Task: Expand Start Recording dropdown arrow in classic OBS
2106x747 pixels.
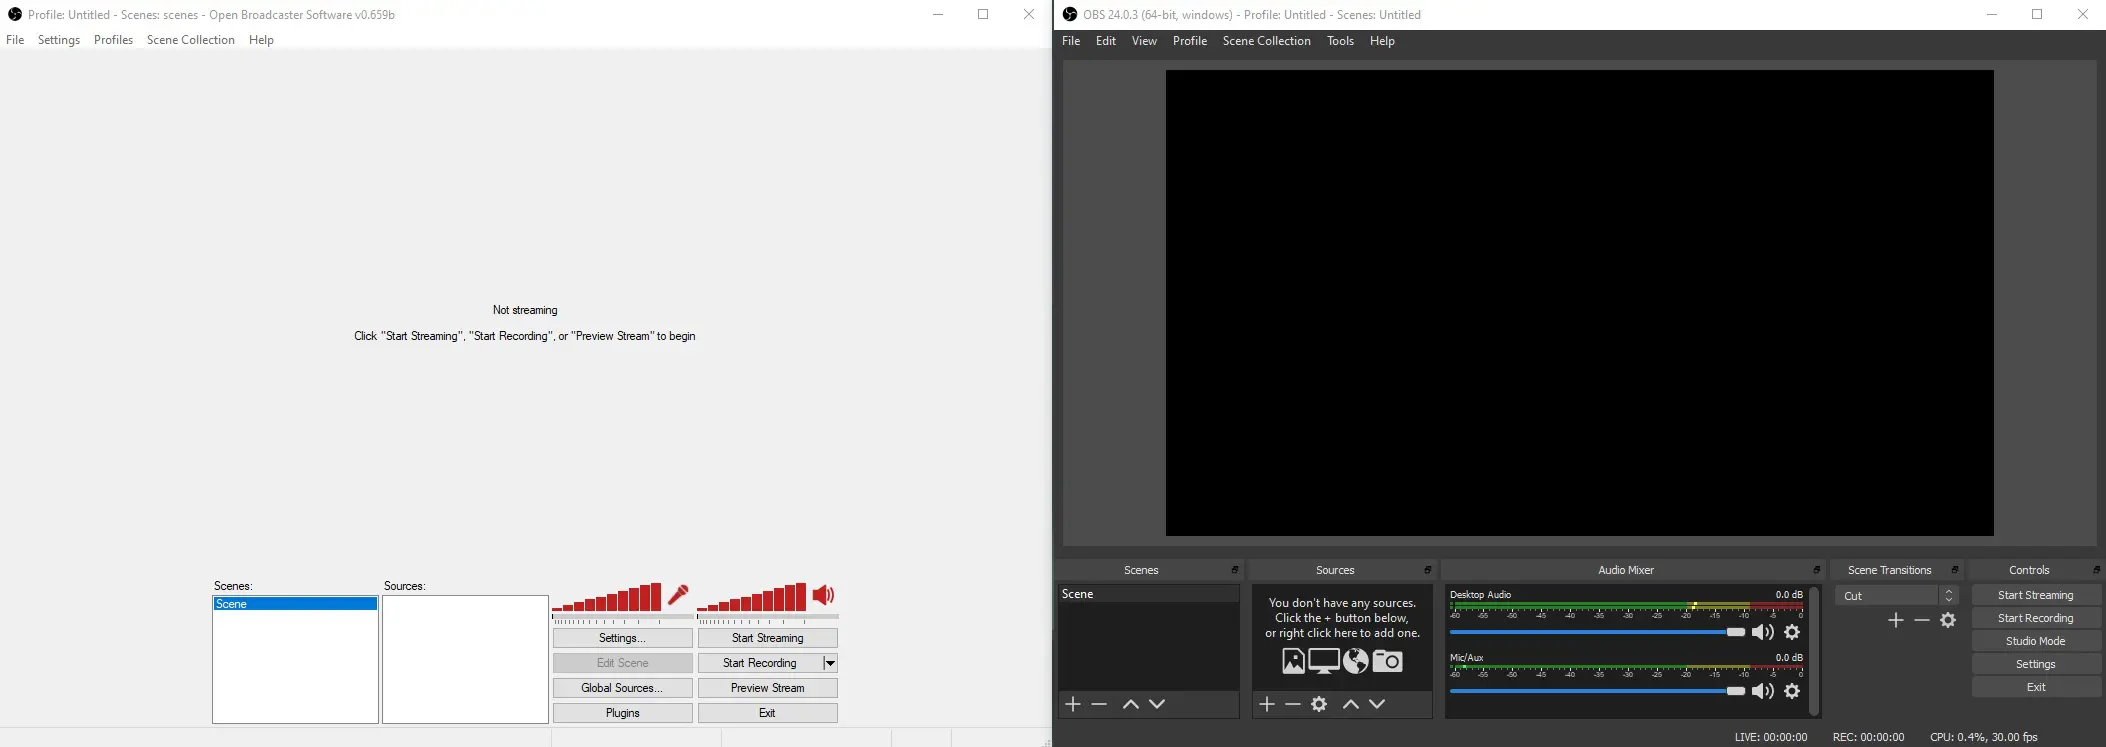Action: (x=830, y=663)
